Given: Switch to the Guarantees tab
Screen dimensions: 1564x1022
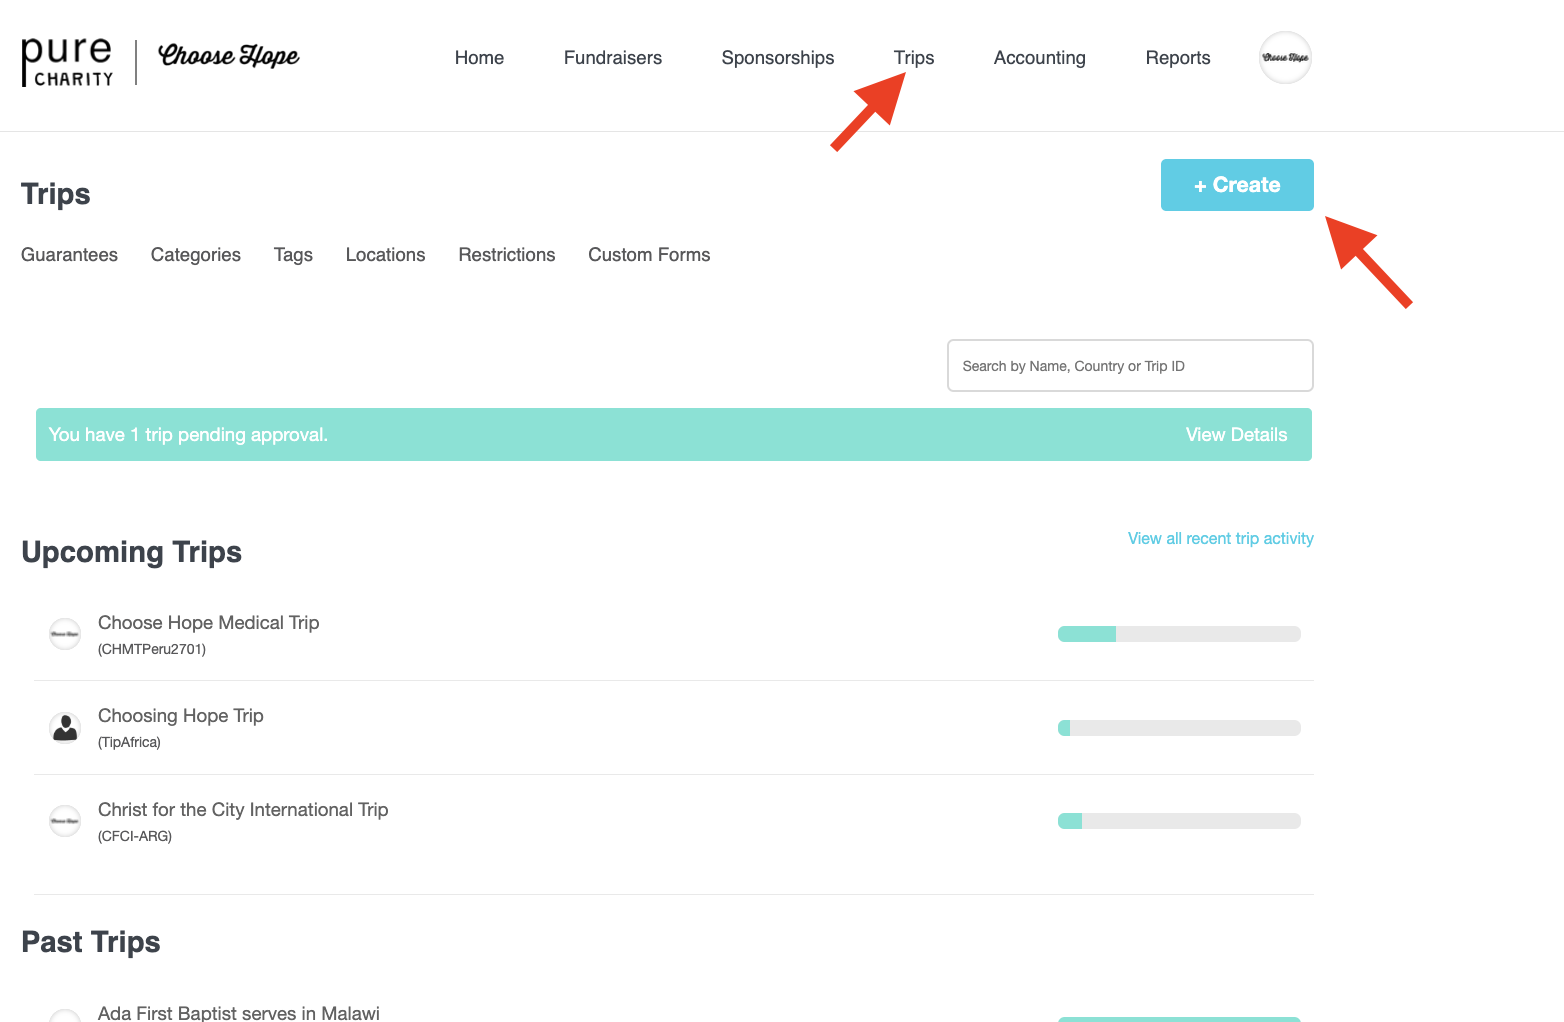Looking at the screenshot, I should click(x=69, y=255).
